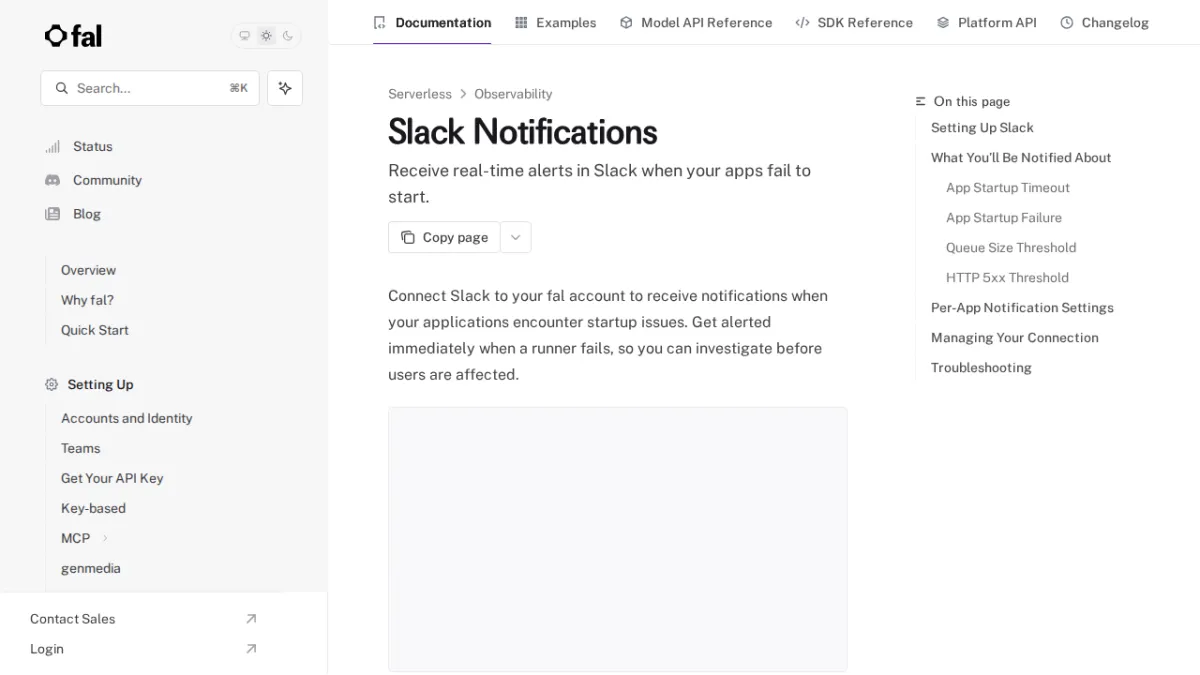Viewport: 1200px width, 675px height.
Task: Click the ⌘K shortcut hint
Action: [x=238, y=88]
